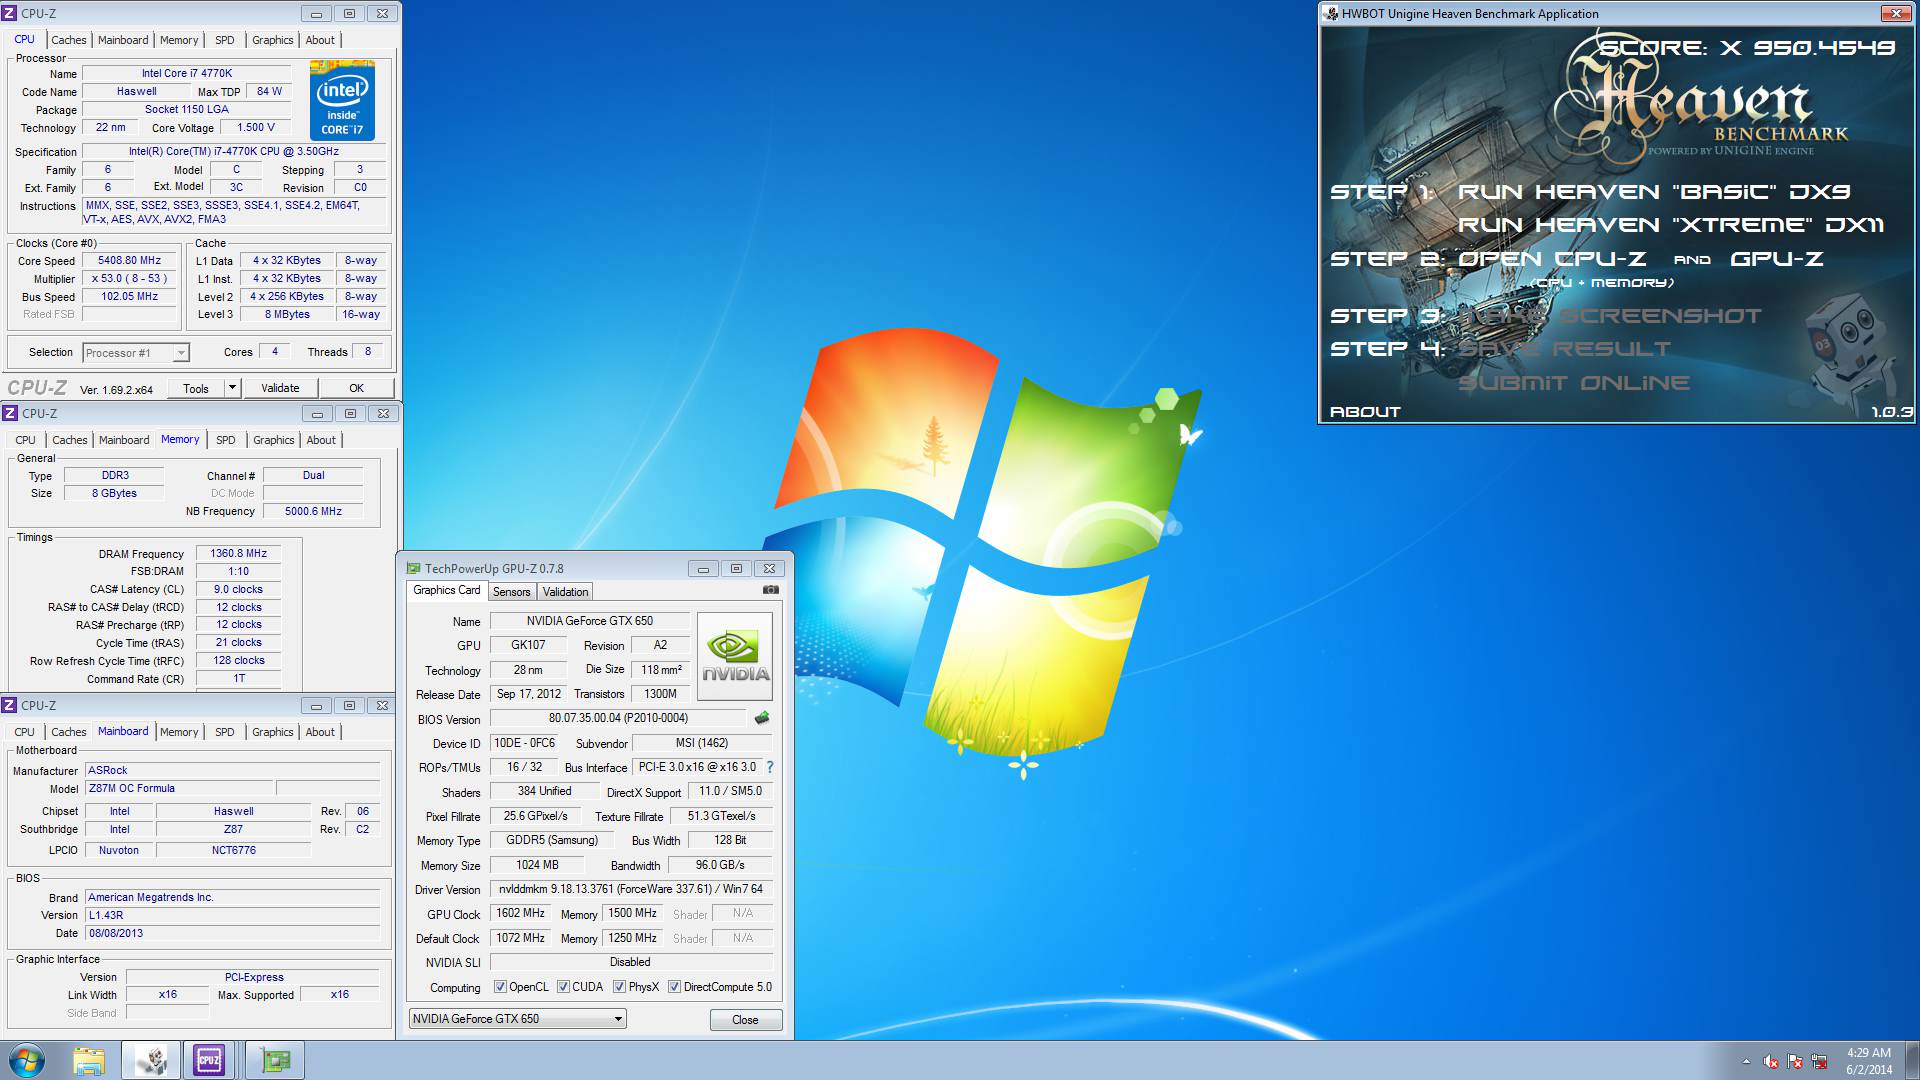Image resolution: width=1920 pixels, height=1080 pixels.
Task: Click the GPU-Z screenshot camera icon
Action: click(770, 590)
